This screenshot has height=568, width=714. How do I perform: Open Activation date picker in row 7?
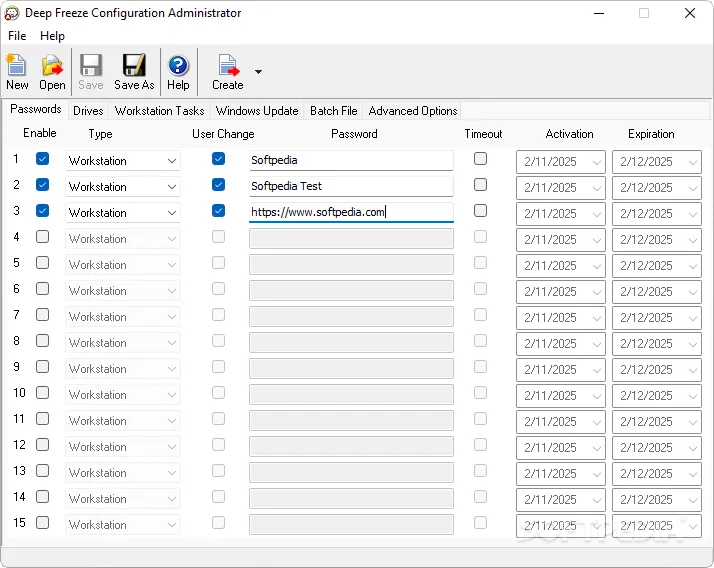tap(561, 317)
